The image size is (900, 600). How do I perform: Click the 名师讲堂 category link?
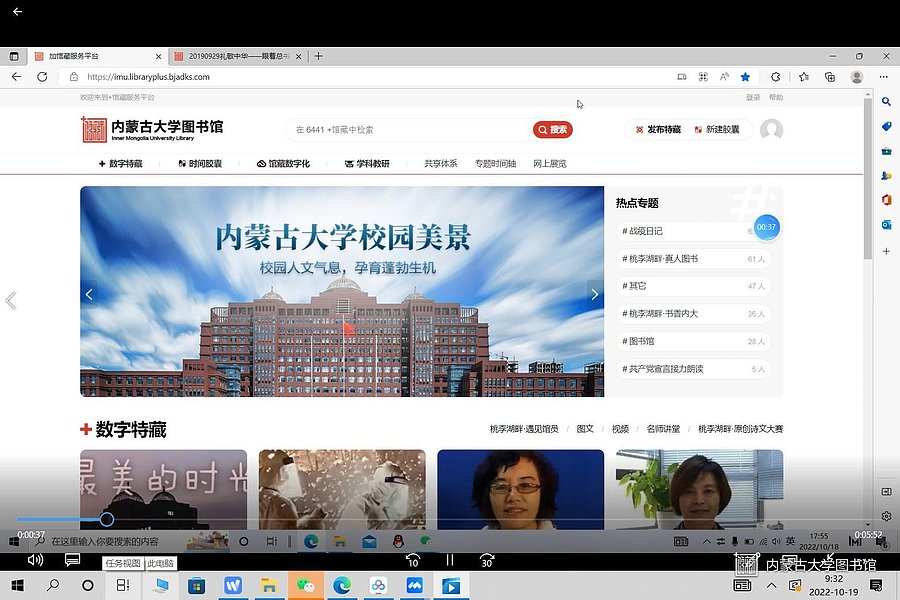(x=663, y=429)
